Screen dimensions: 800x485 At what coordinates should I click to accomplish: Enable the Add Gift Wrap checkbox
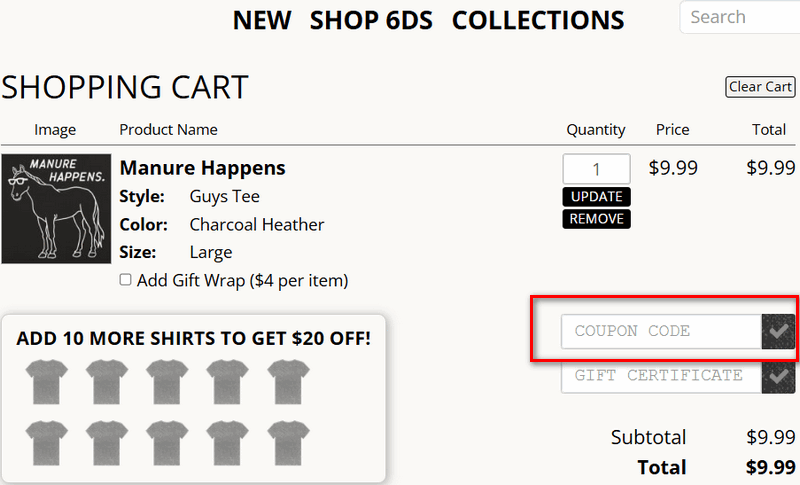pos(126,280)
